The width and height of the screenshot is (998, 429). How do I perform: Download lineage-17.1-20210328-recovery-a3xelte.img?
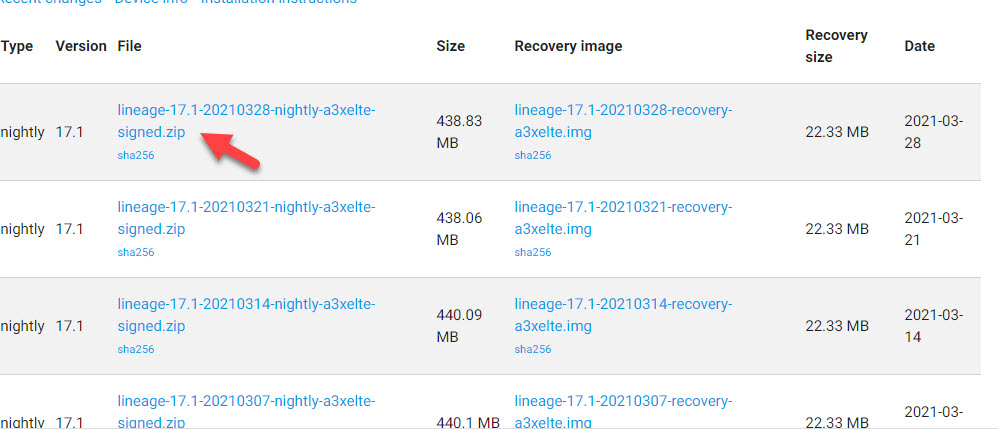point(623,122)
